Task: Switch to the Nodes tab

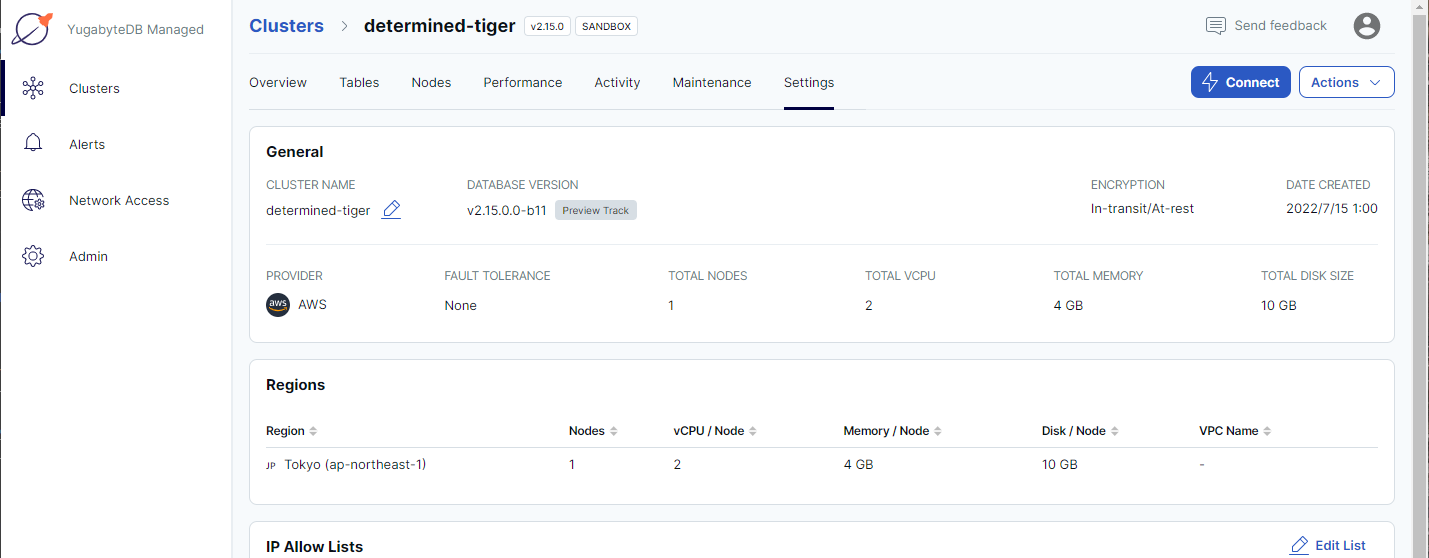Action: point(431,82)
